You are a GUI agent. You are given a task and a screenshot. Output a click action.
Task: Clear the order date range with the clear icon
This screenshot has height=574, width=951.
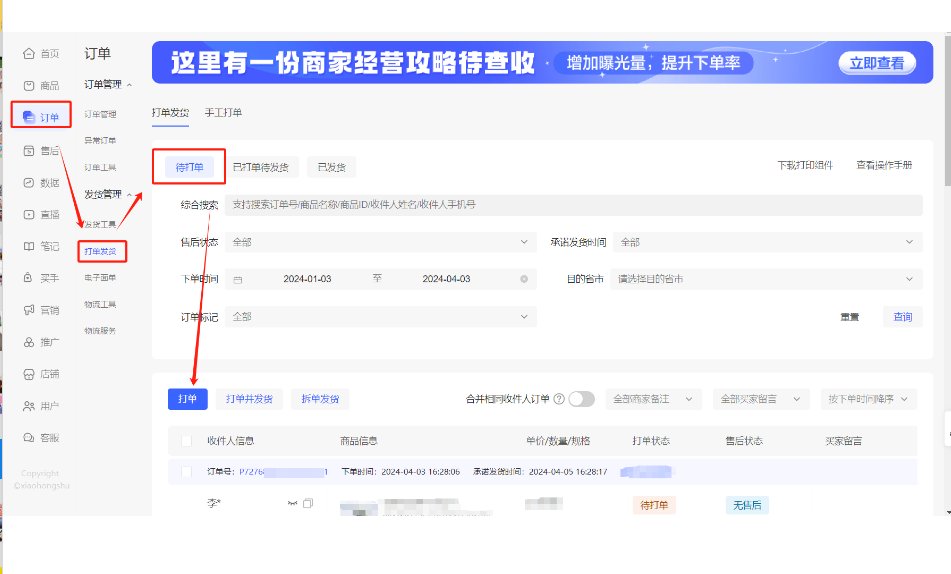point(524,279)
